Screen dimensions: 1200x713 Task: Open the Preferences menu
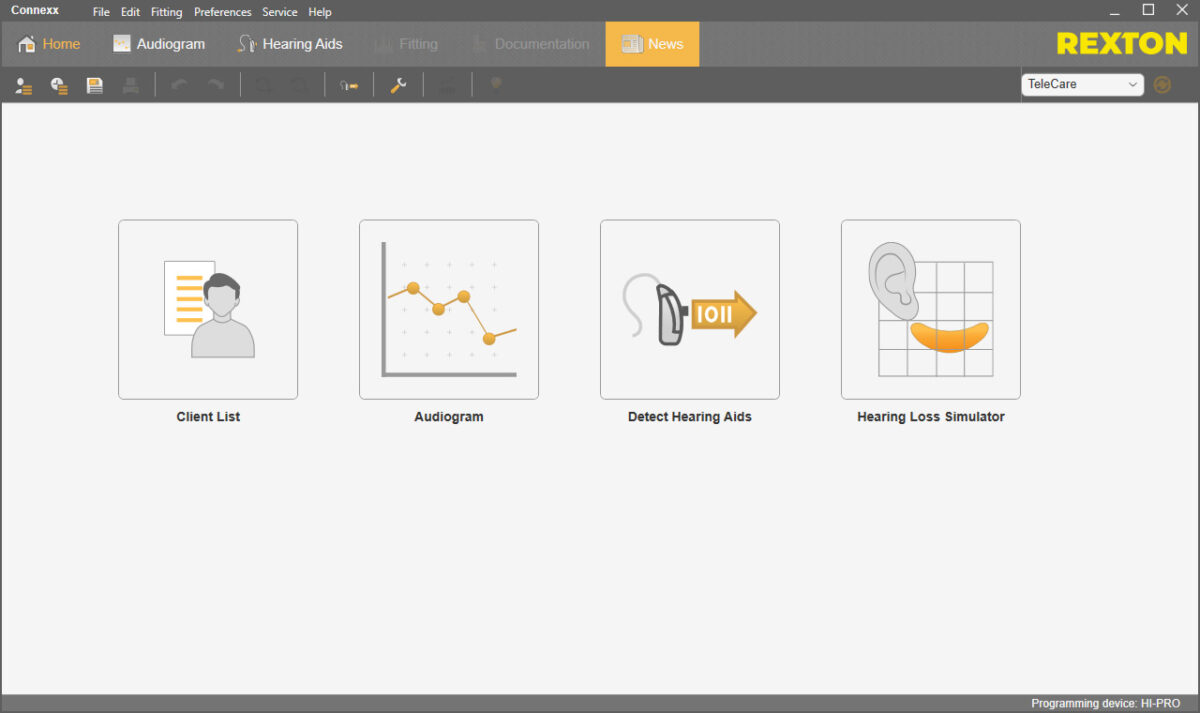[222, 12]
